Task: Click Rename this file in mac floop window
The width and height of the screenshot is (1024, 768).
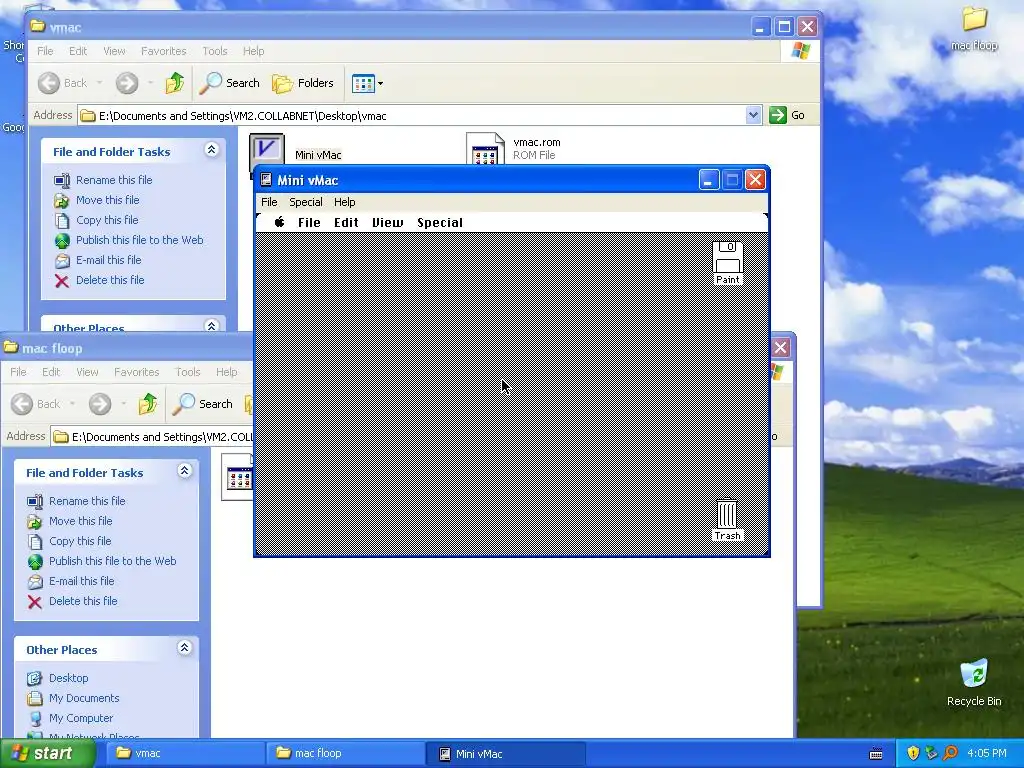Action: (87, 501)
